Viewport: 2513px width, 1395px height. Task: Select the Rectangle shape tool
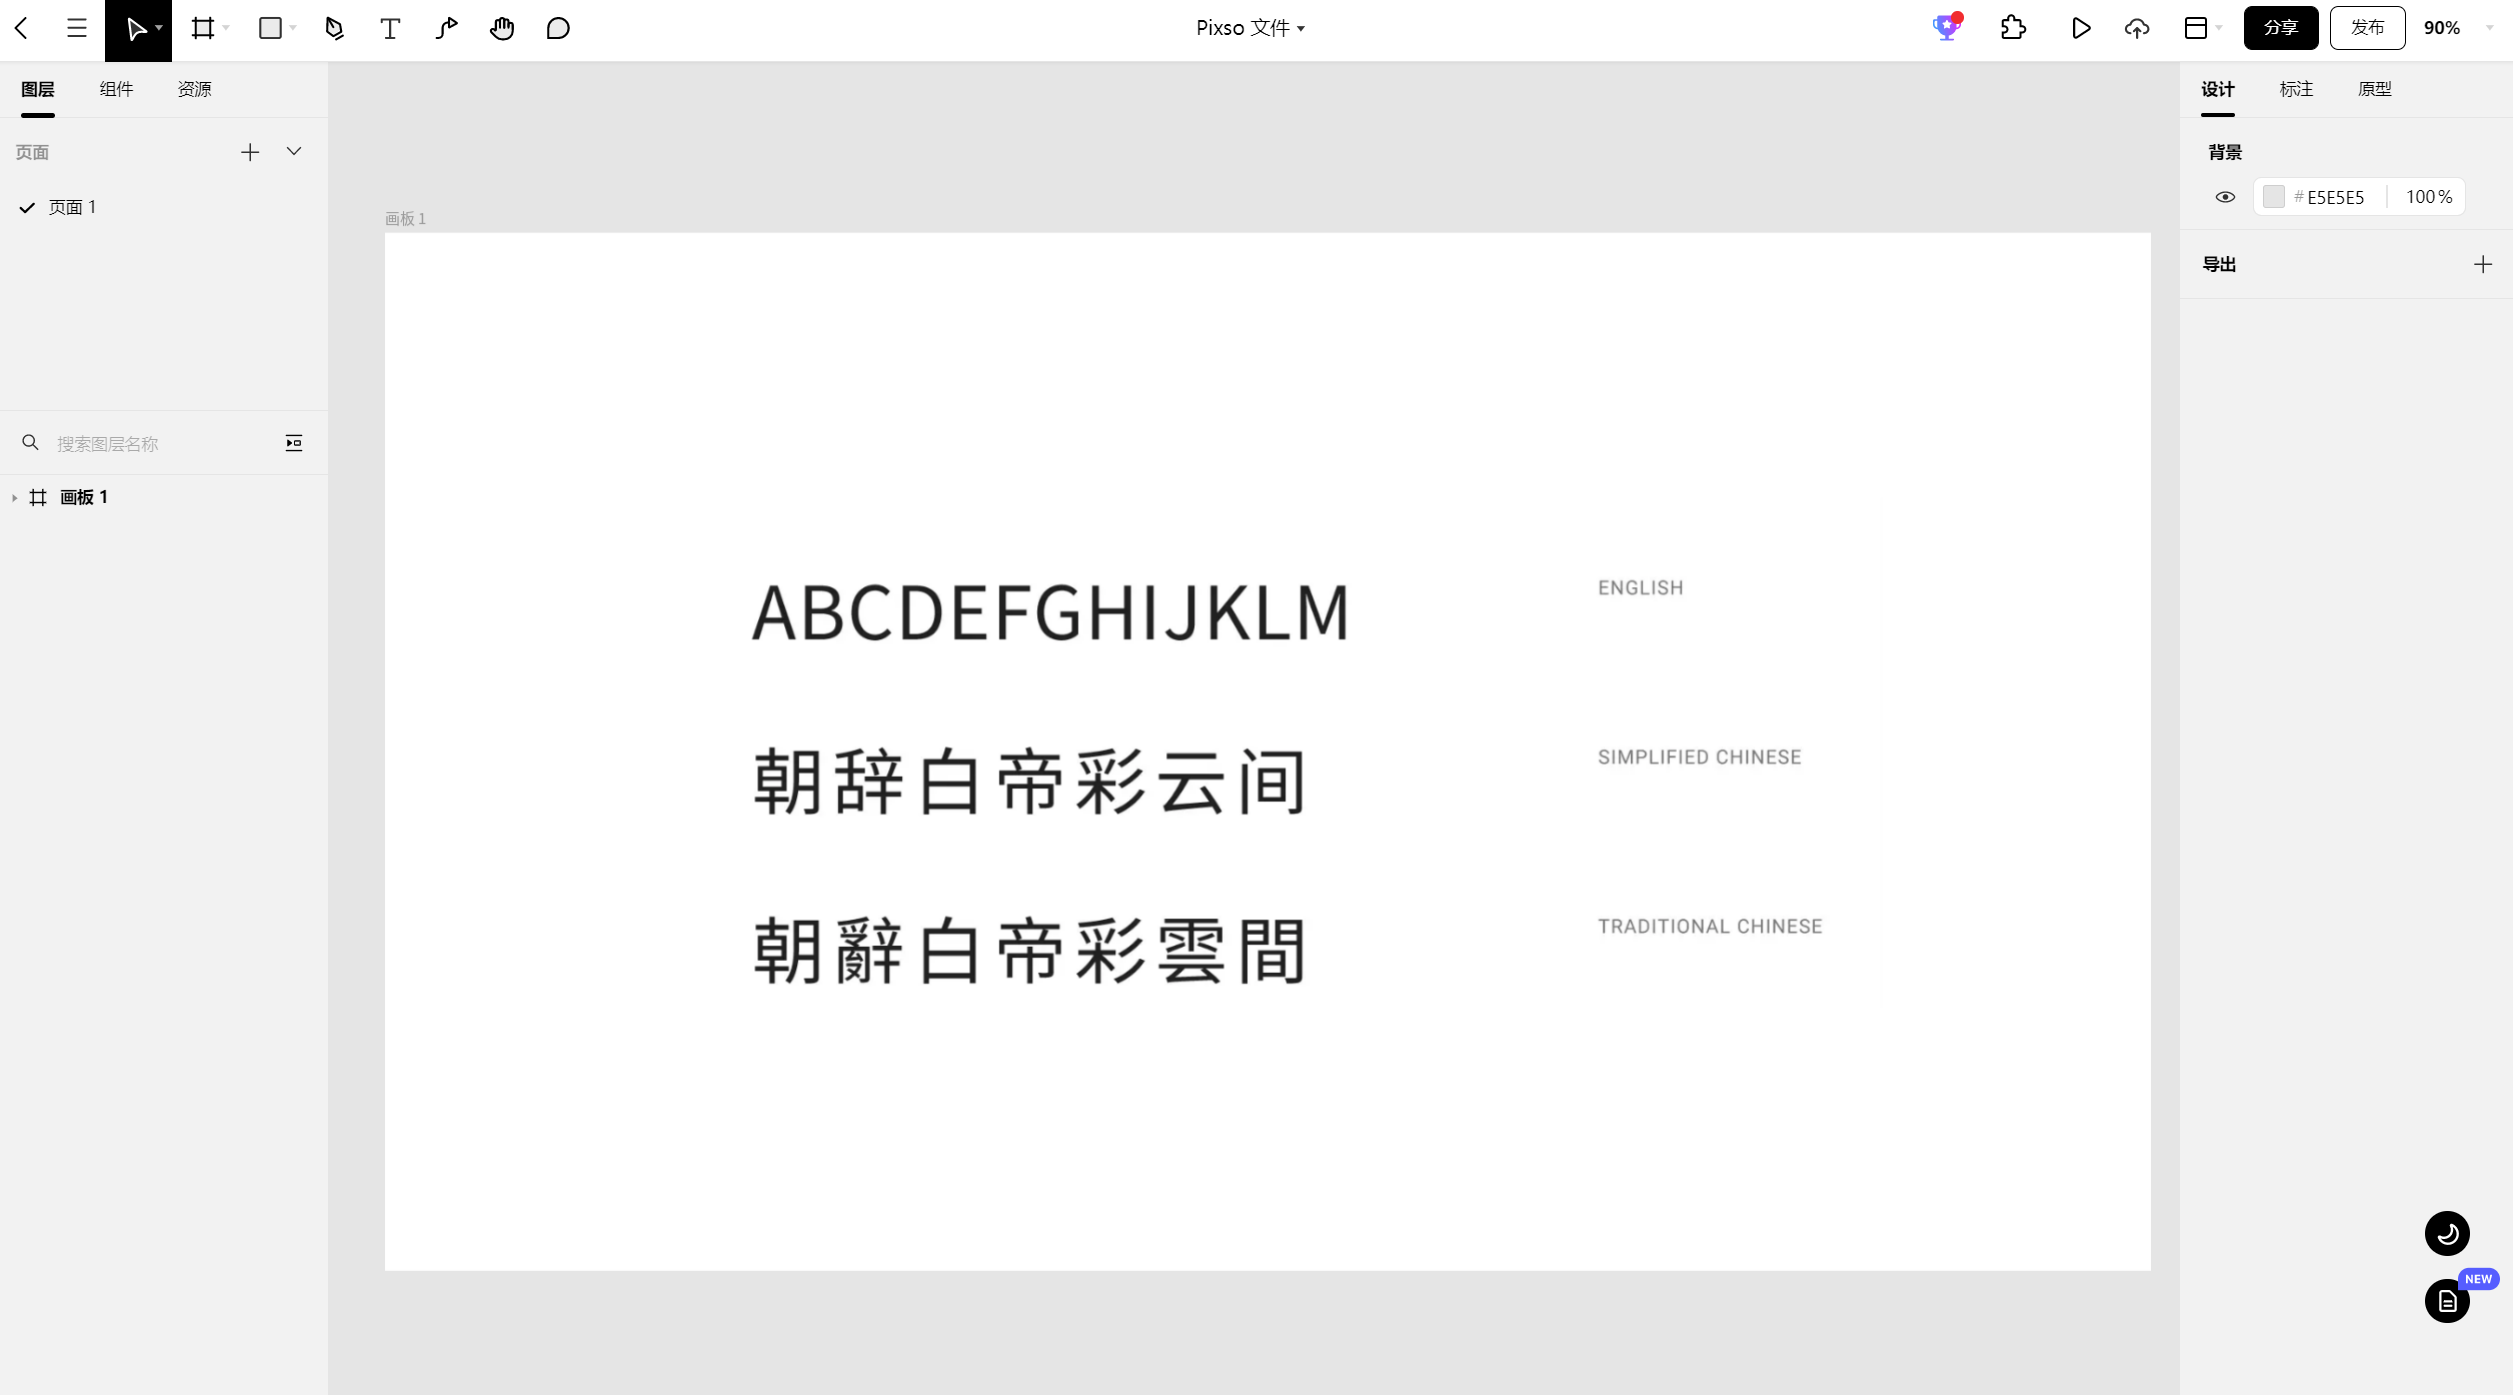[x=270, y=28]
